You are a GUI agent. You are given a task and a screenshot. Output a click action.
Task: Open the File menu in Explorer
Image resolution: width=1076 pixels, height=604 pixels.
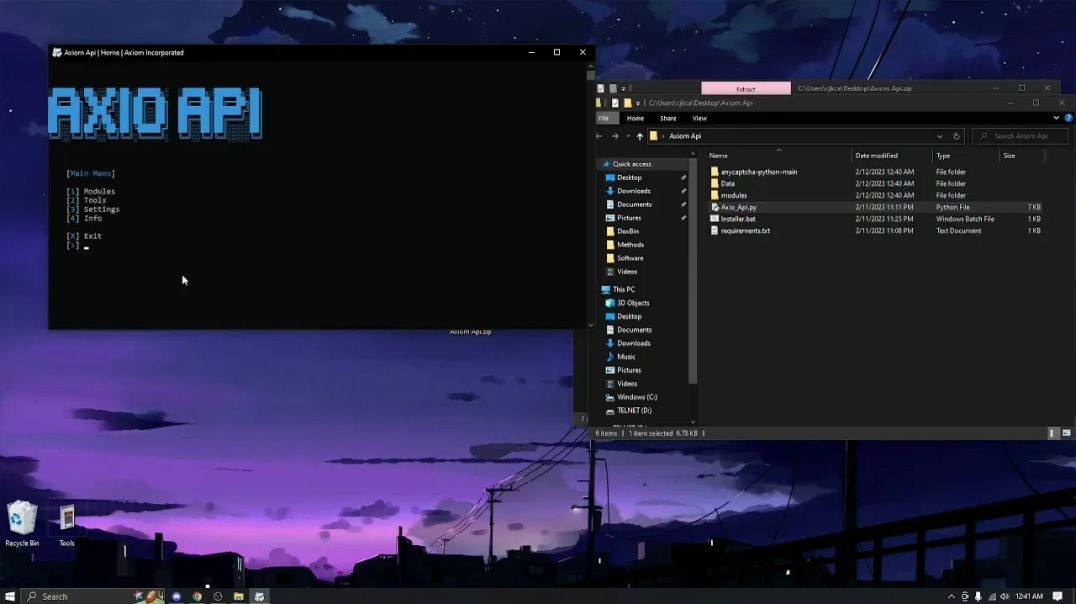pyautogui.click(x=603, y=118)
